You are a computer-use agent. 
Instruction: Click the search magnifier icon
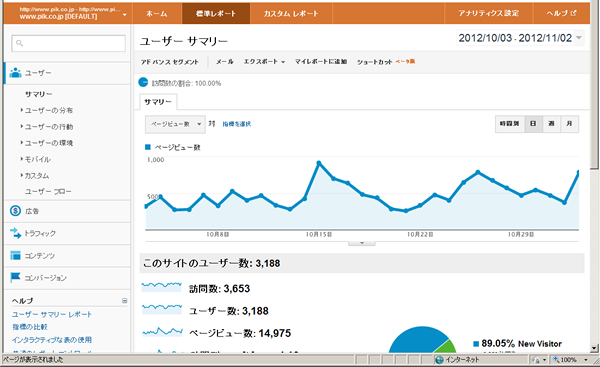[20, 43]
